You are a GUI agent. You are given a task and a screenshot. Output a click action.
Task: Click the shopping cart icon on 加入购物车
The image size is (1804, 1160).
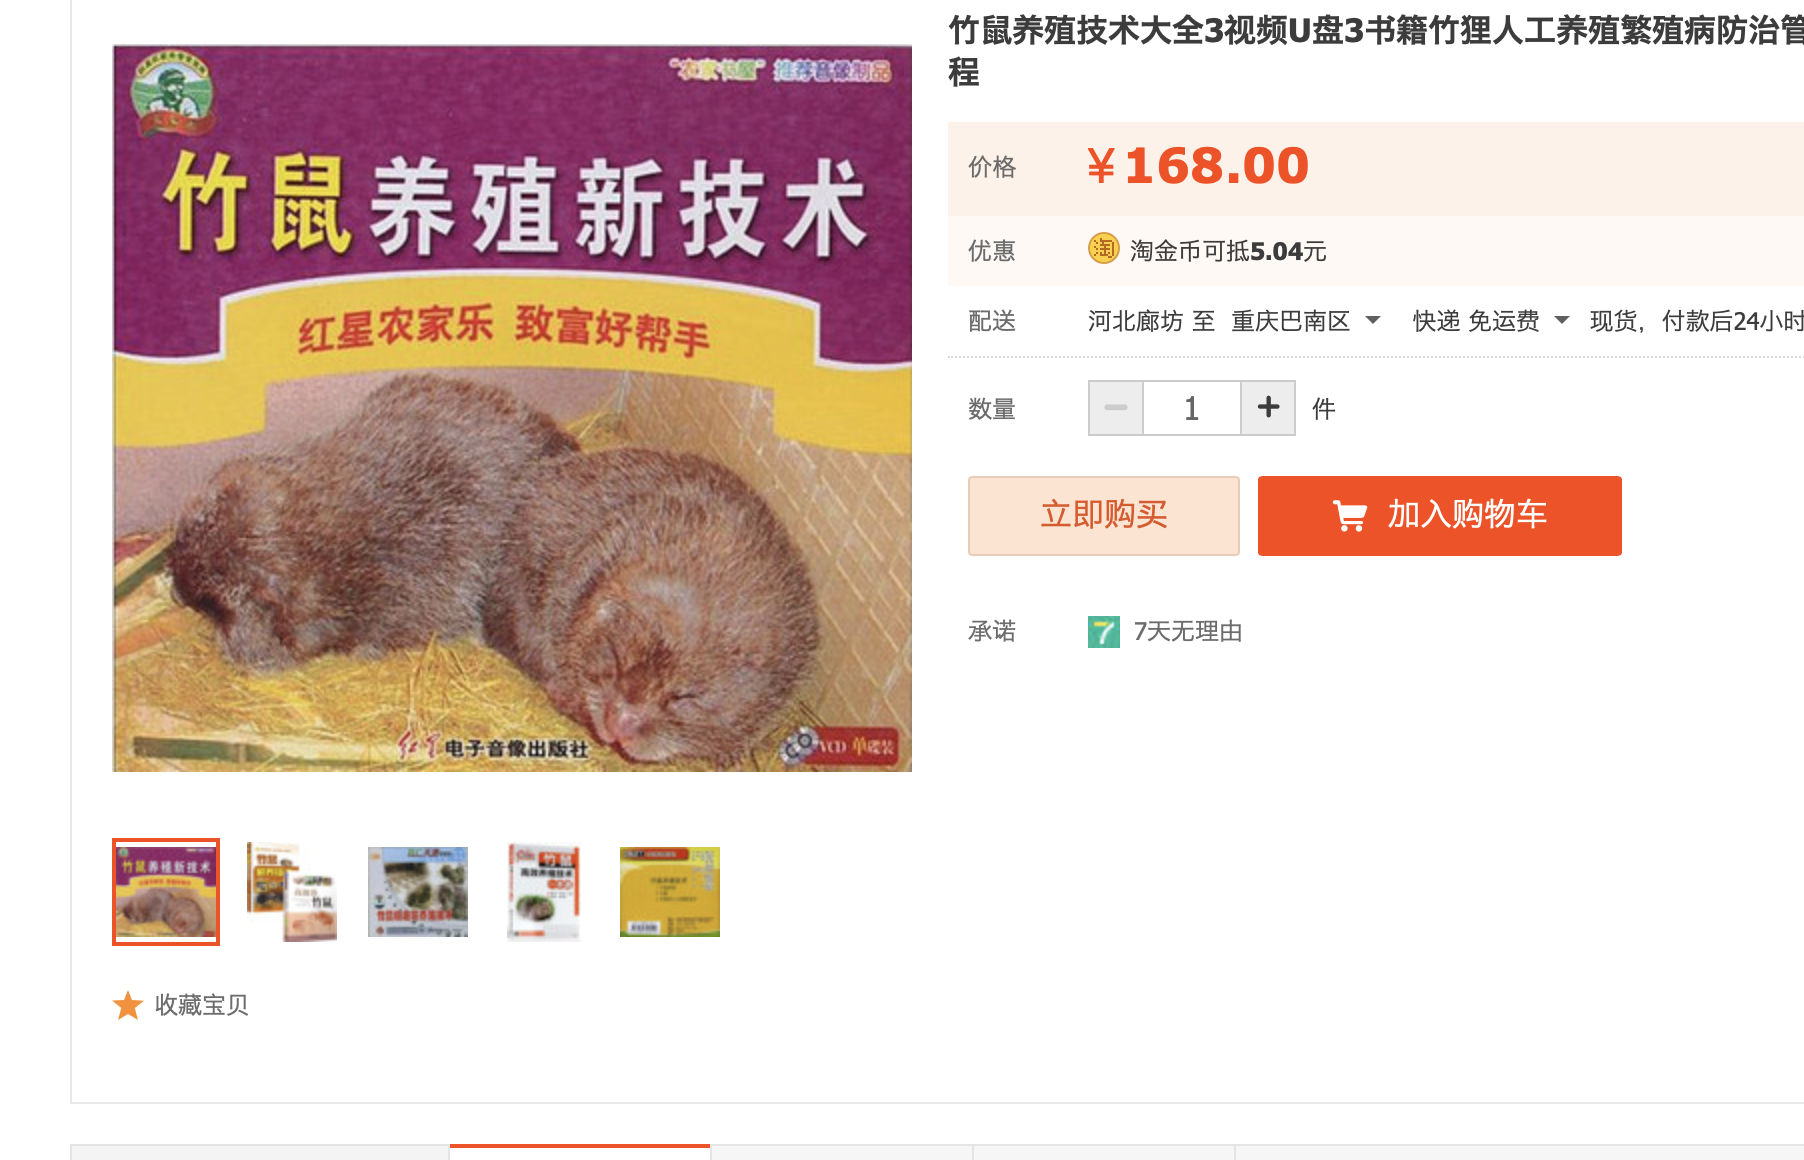coord(1350,515)
